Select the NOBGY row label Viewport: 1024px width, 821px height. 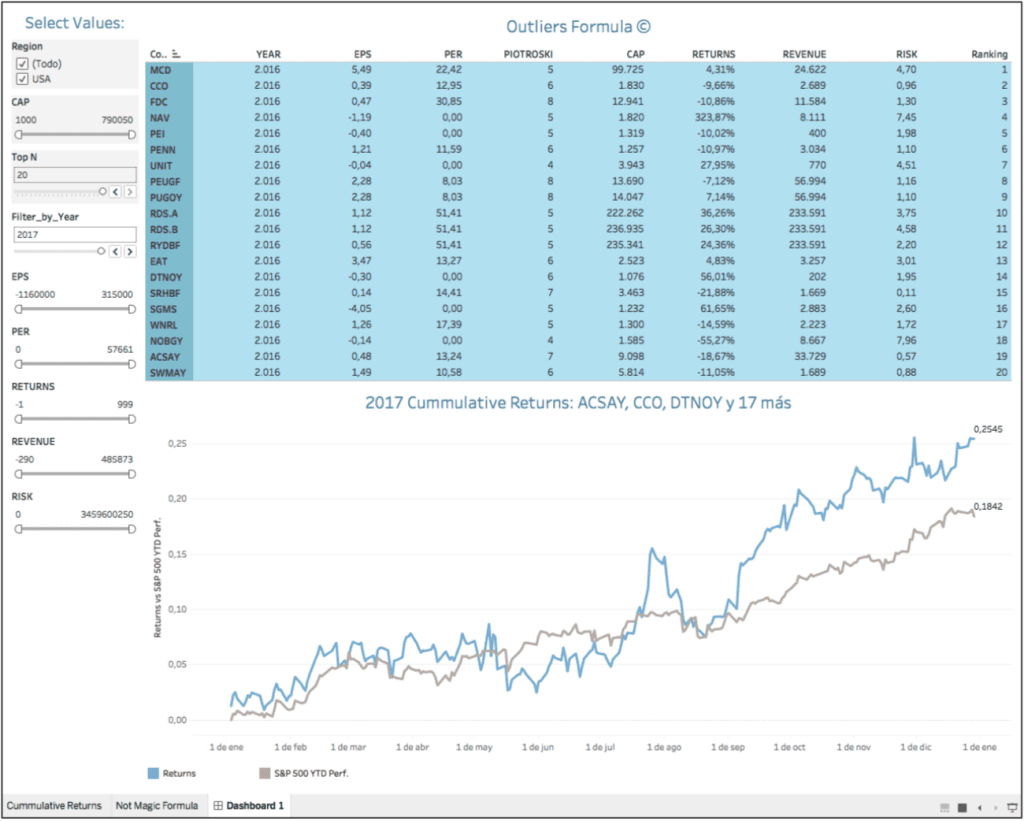click(x=169, y=341)
